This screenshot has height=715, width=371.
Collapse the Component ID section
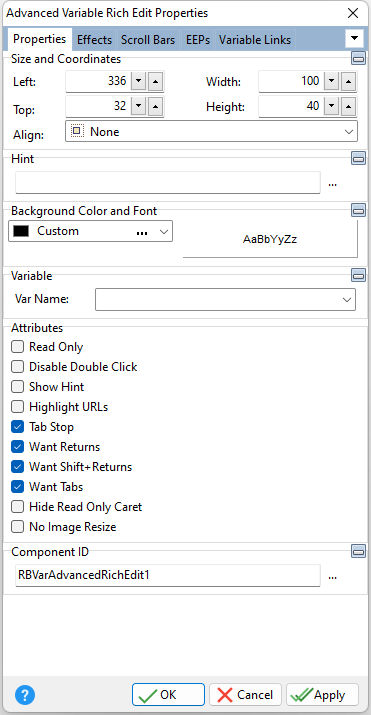coord(358,551)
